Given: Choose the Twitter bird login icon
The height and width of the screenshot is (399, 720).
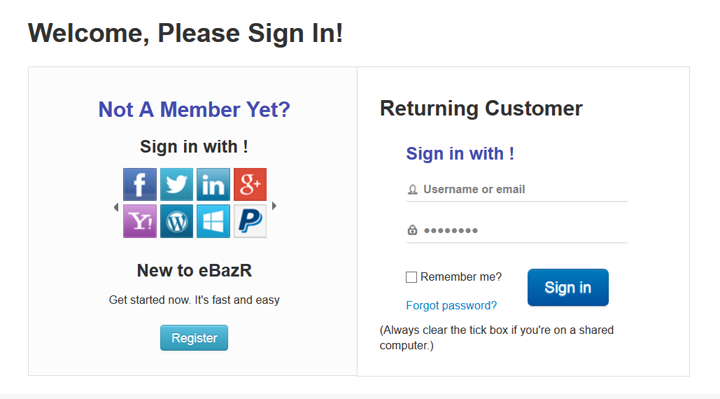Looking at the screenshot, I should [x=176, y=185].
